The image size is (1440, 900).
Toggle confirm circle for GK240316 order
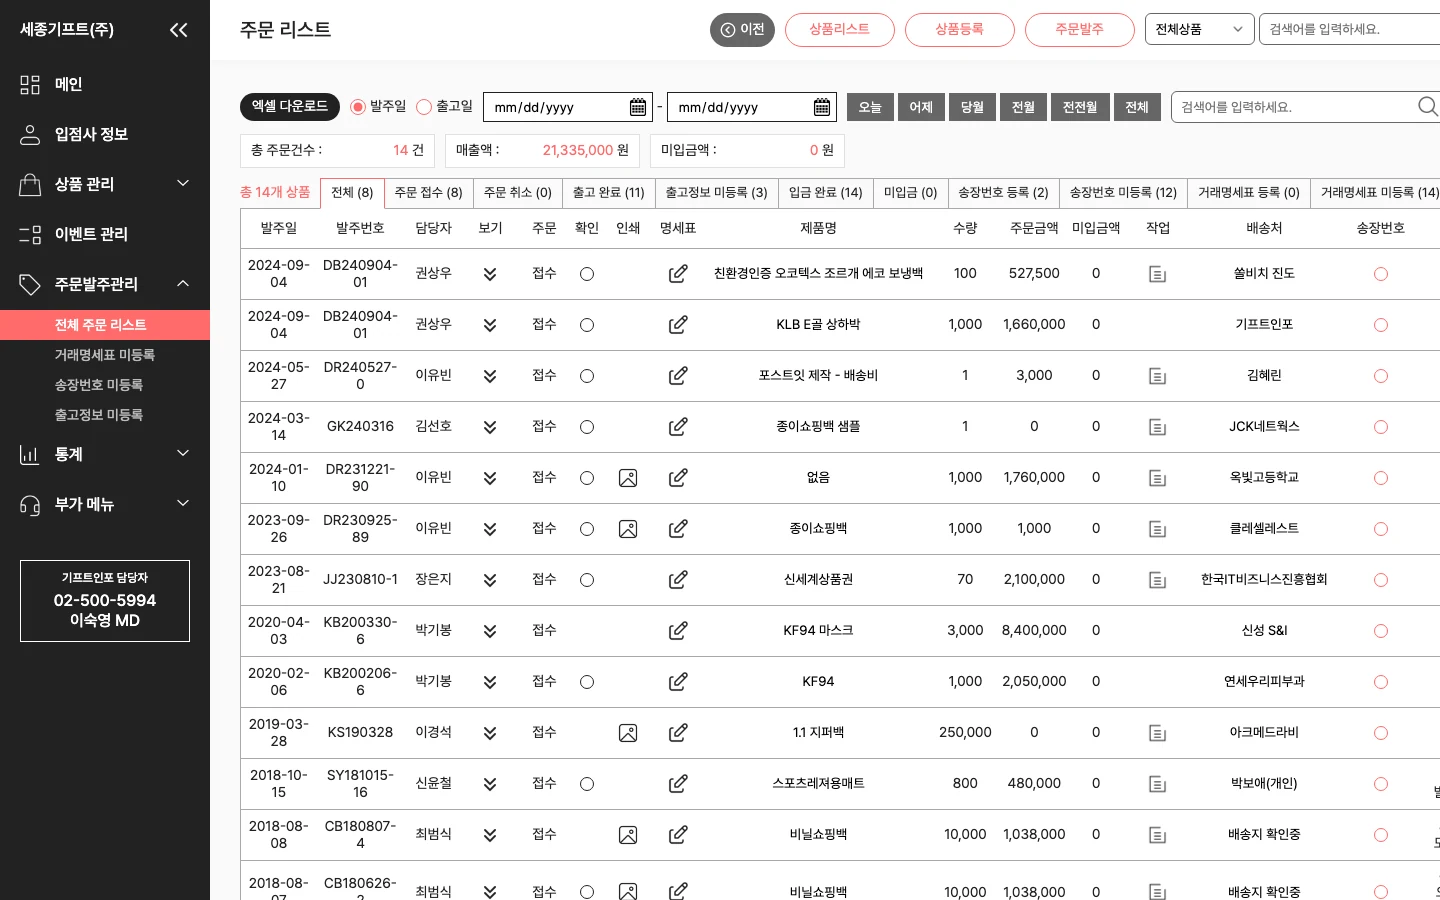(587, 427)
